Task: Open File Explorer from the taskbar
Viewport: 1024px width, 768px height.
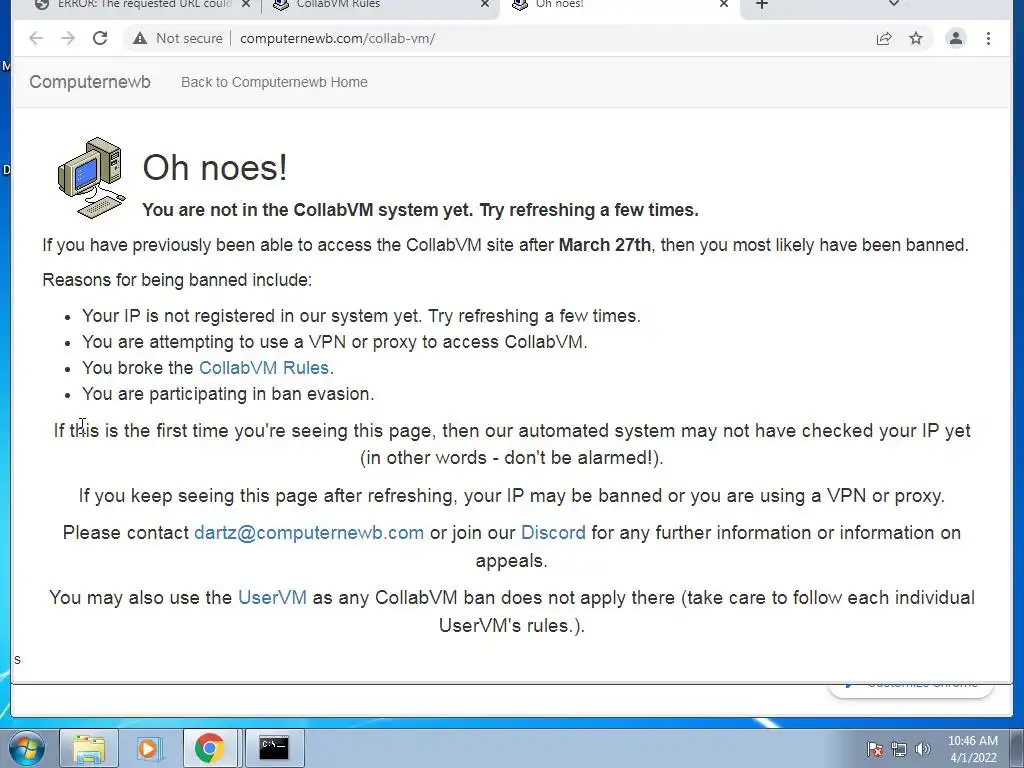Action: pyautogui.click(x=89, y=748)
